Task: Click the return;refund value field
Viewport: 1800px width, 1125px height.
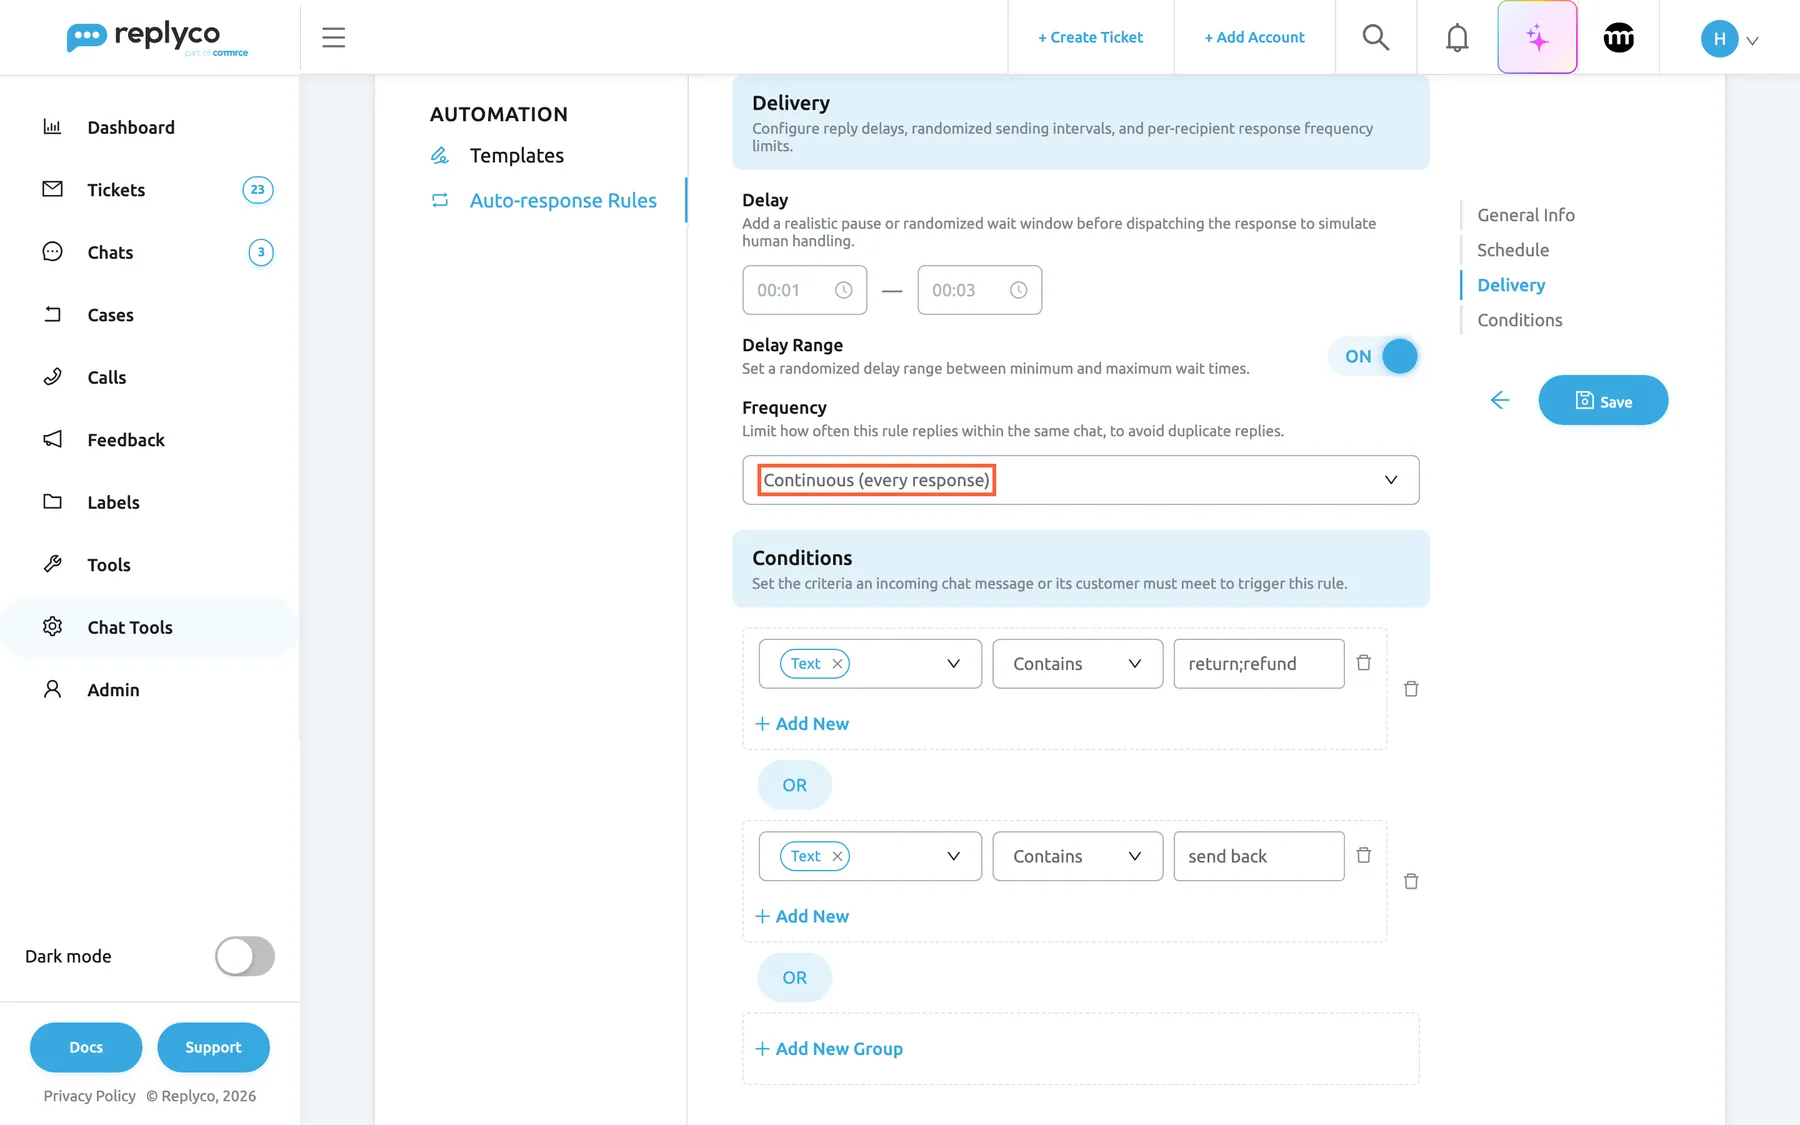Action: pyautogui.click(x=1258, y=664)
